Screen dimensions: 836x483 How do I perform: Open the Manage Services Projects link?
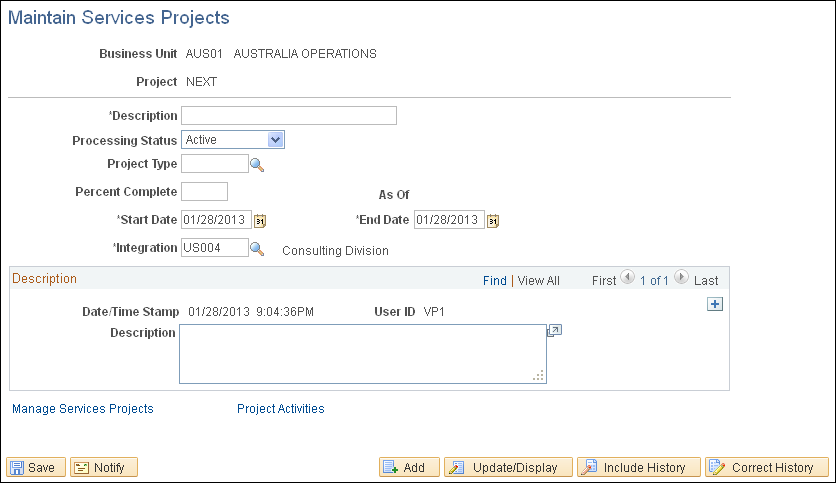pos(83,409)
